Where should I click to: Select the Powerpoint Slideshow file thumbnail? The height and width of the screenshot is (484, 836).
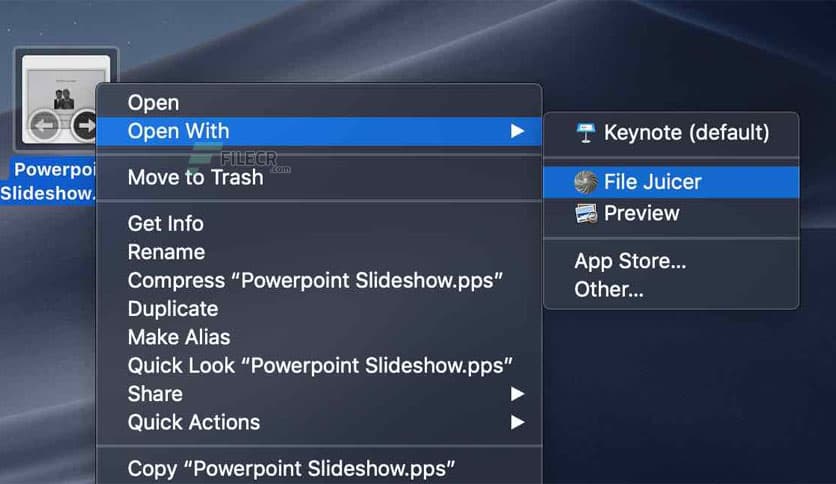[x=59, y=99]
